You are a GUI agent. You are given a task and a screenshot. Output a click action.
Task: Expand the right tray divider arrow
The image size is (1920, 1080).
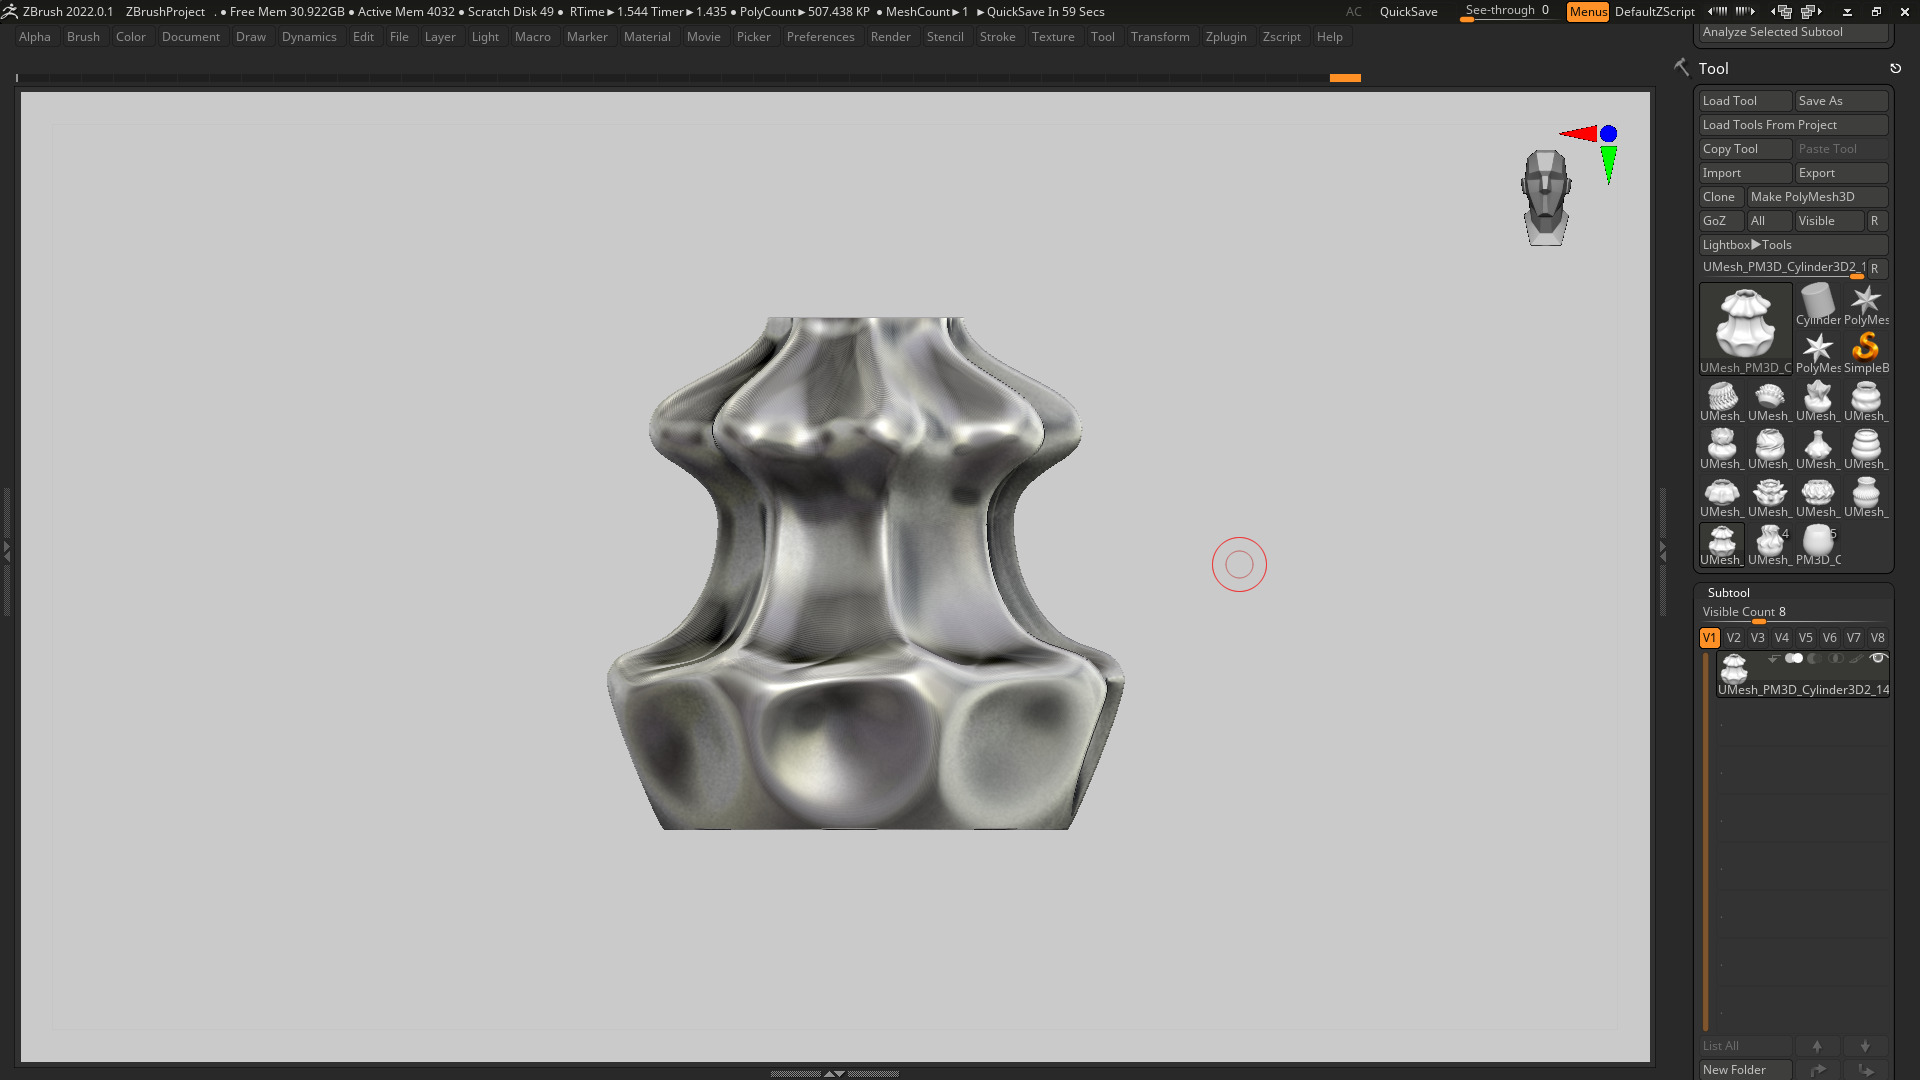click(1663, 550)
